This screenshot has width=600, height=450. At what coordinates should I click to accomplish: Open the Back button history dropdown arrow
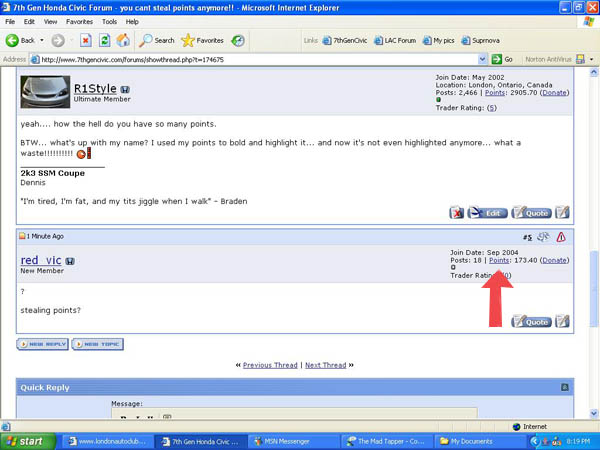(41, 40)
